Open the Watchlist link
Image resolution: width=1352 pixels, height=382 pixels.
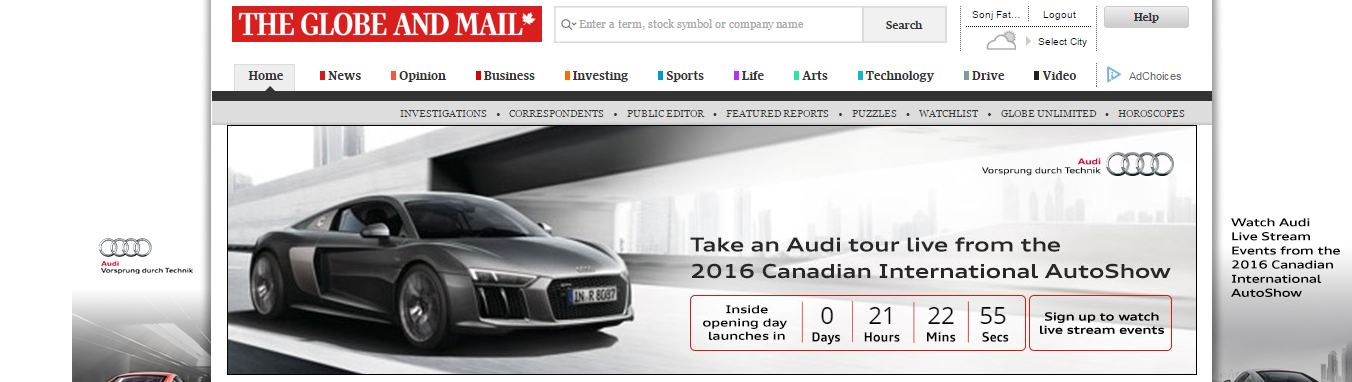point(948,114)
